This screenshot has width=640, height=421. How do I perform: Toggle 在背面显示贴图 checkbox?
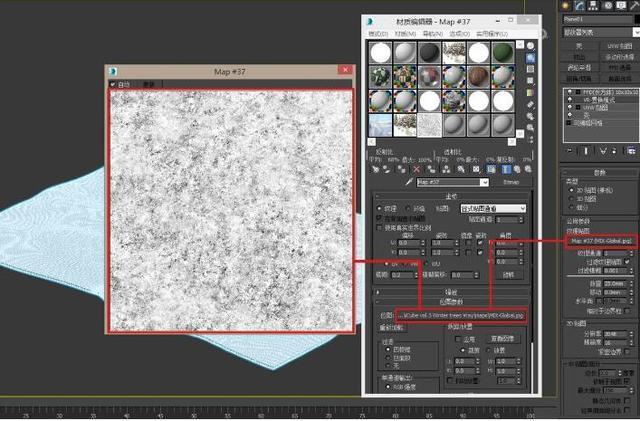(x=380, y=219)
